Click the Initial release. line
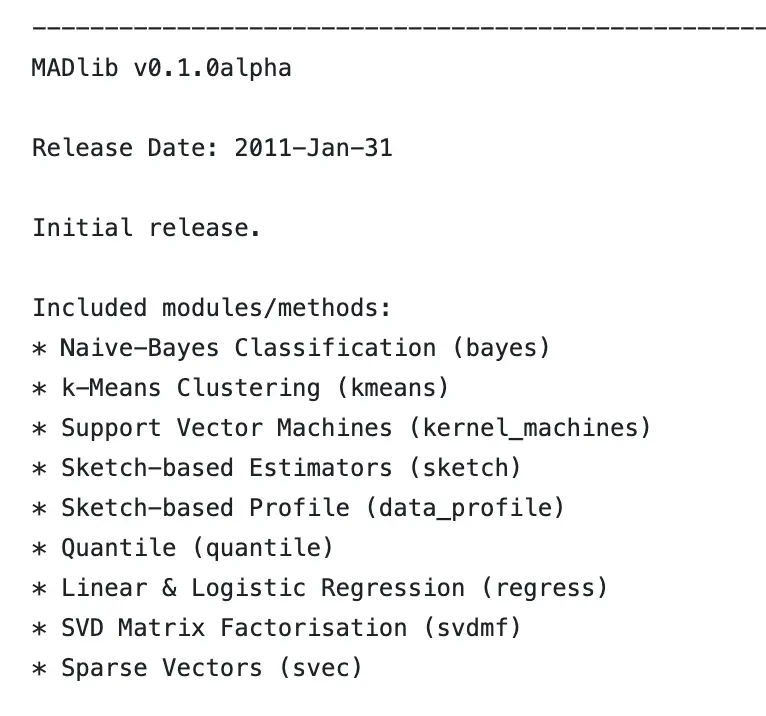The height and width of the screenshot is (716, 766). pos(147,228)
